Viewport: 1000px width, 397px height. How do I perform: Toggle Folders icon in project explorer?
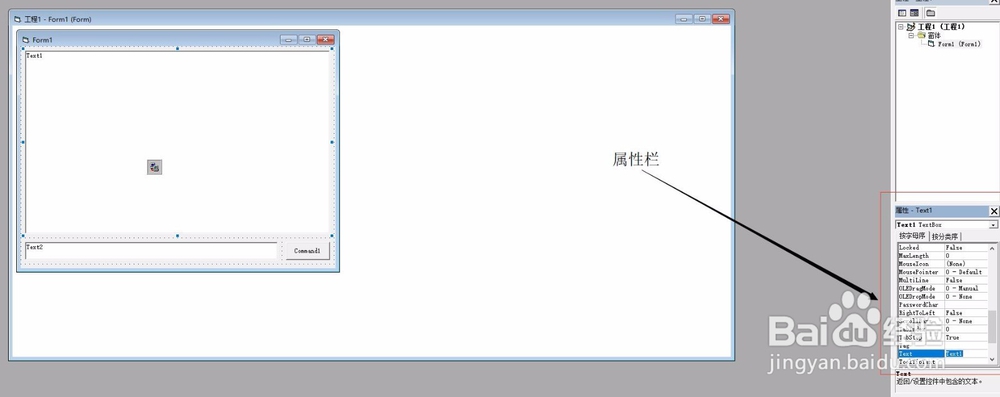click(930, 13)
